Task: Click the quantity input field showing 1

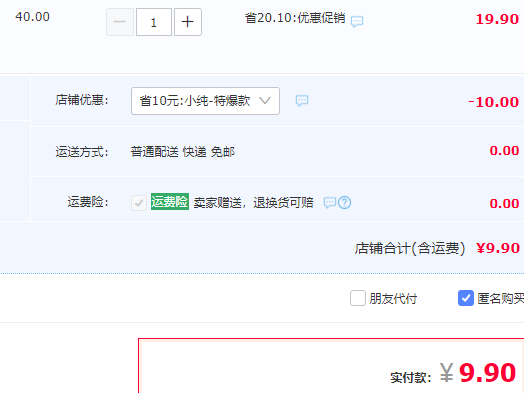Action: point(154,22)
